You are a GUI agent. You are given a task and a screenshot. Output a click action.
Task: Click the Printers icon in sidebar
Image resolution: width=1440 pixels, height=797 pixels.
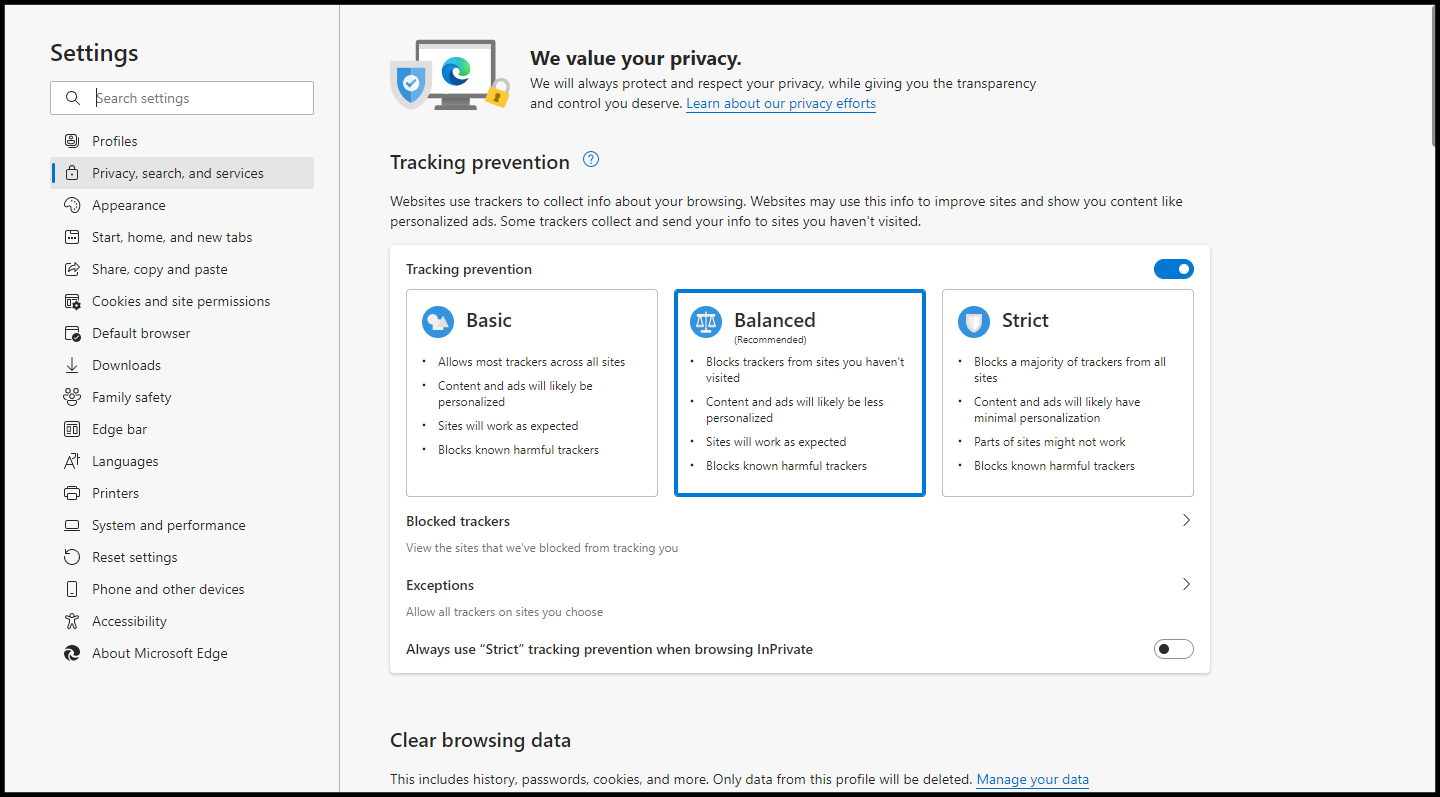72,493
